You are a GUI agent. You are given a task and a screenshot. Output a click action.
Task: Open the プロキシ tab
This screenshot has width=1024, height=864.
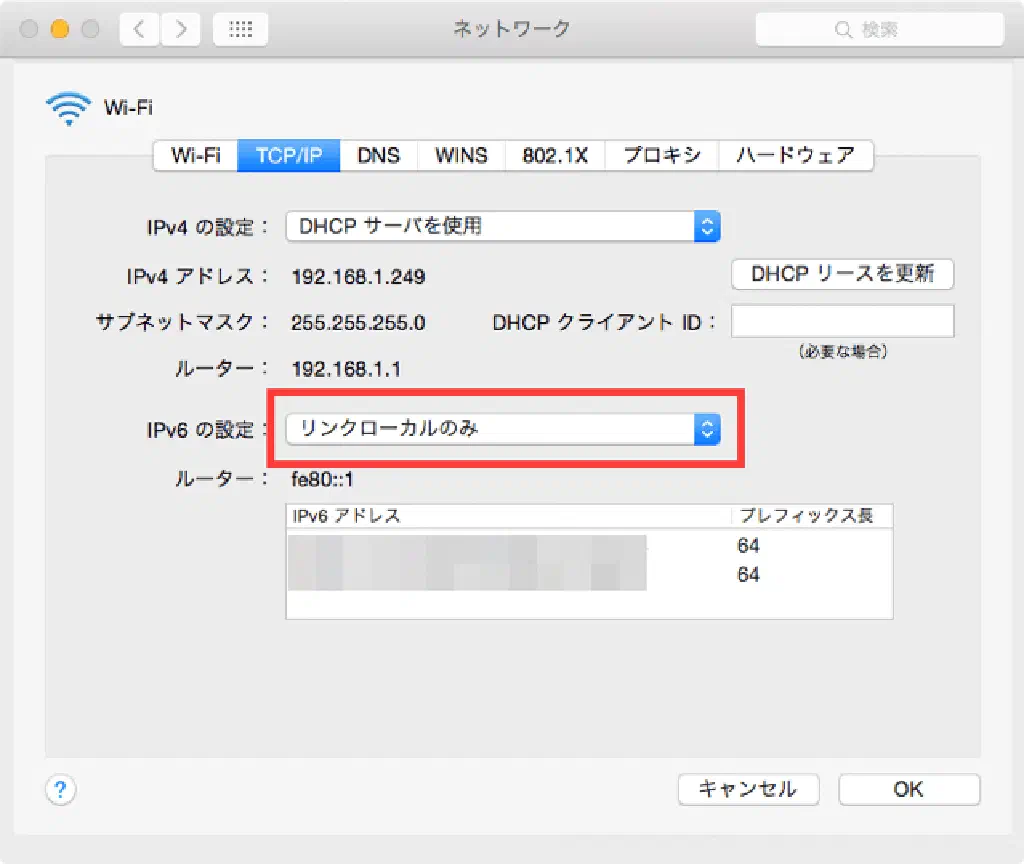pyautogui.click(x=661, y=155)
